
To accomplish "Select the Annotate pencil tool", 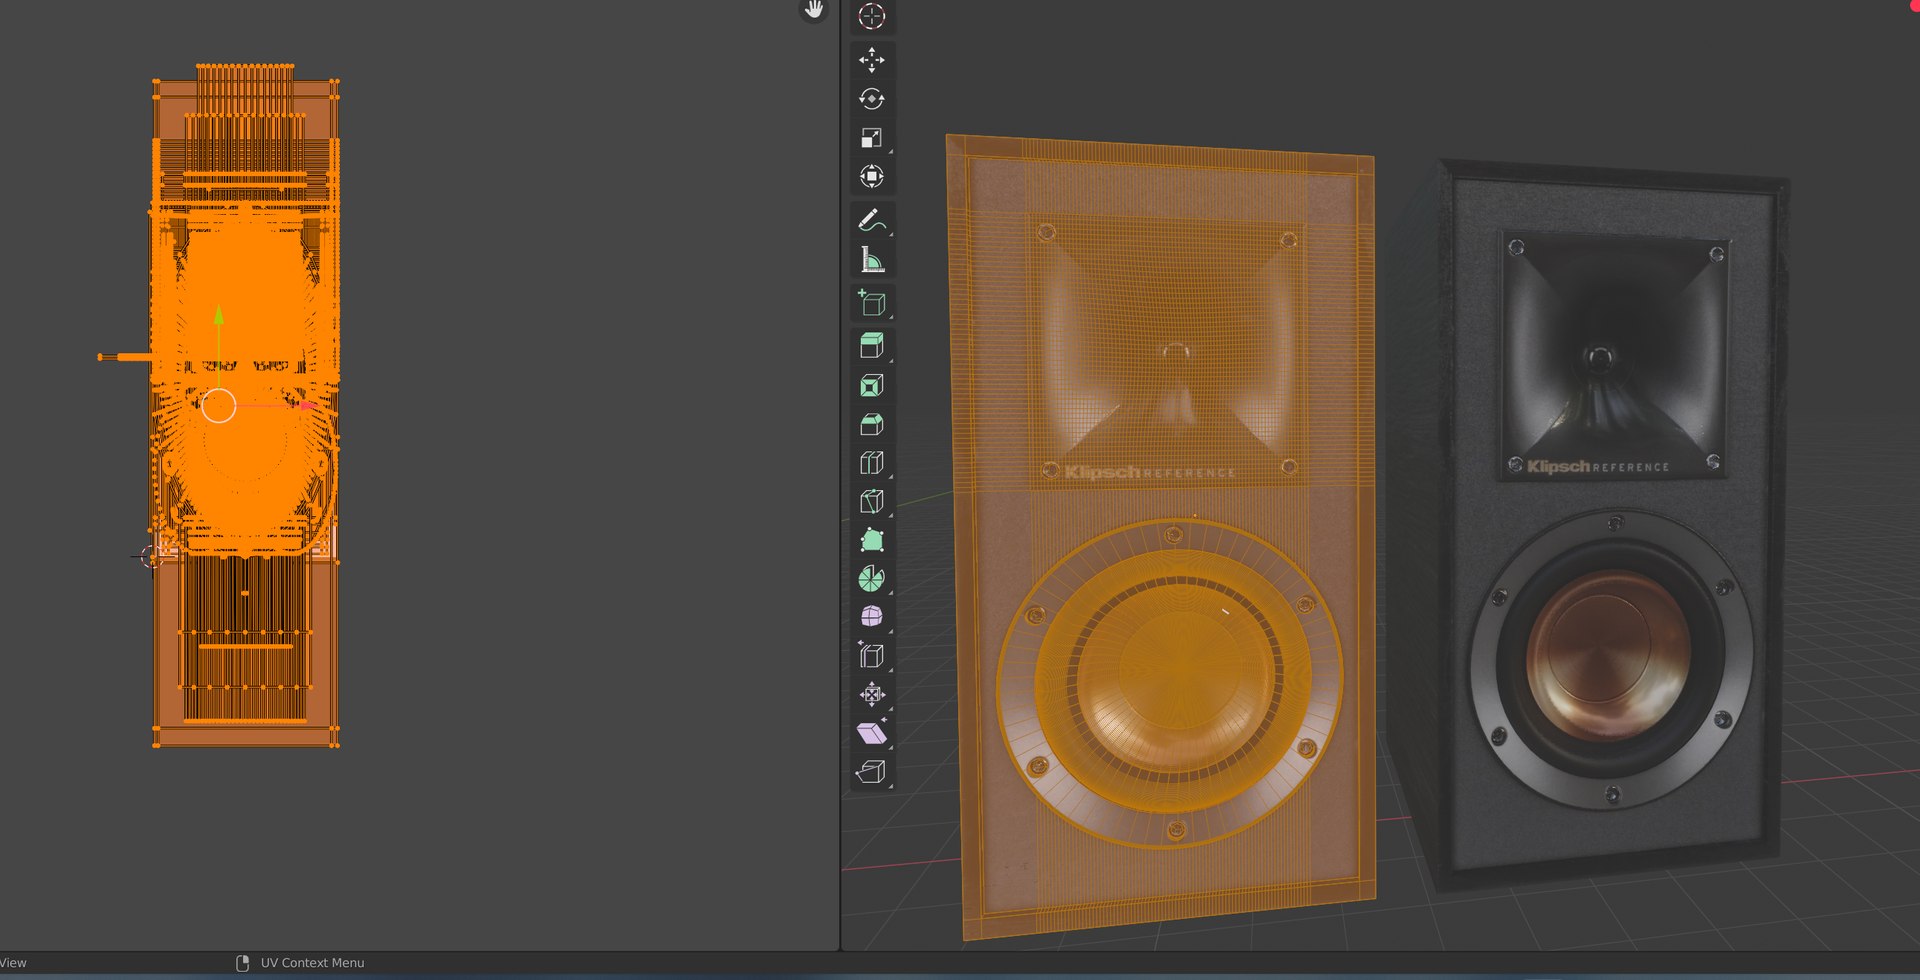I will [x=872, y=221].
